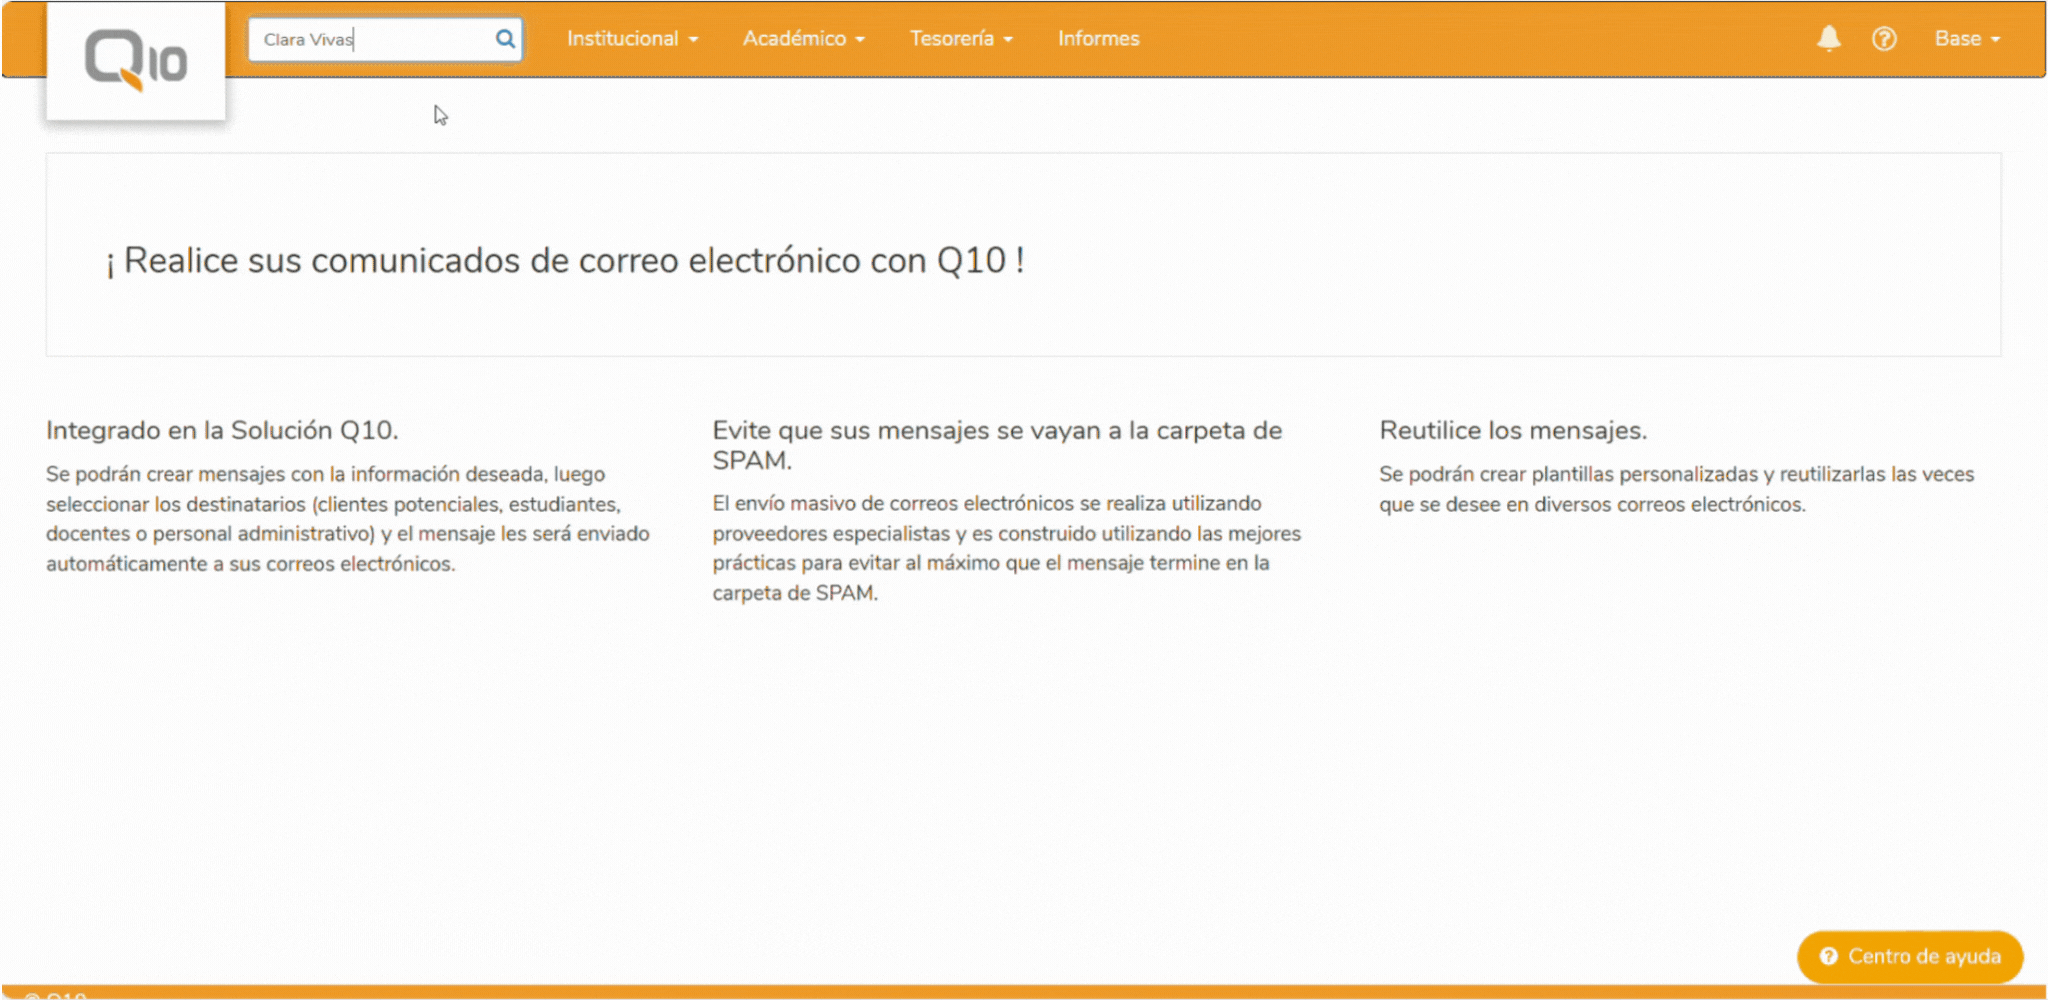Click the Q10 copyright link in the footer
The height and width of the screenshot is (1000, 2048).
(55, 995)
